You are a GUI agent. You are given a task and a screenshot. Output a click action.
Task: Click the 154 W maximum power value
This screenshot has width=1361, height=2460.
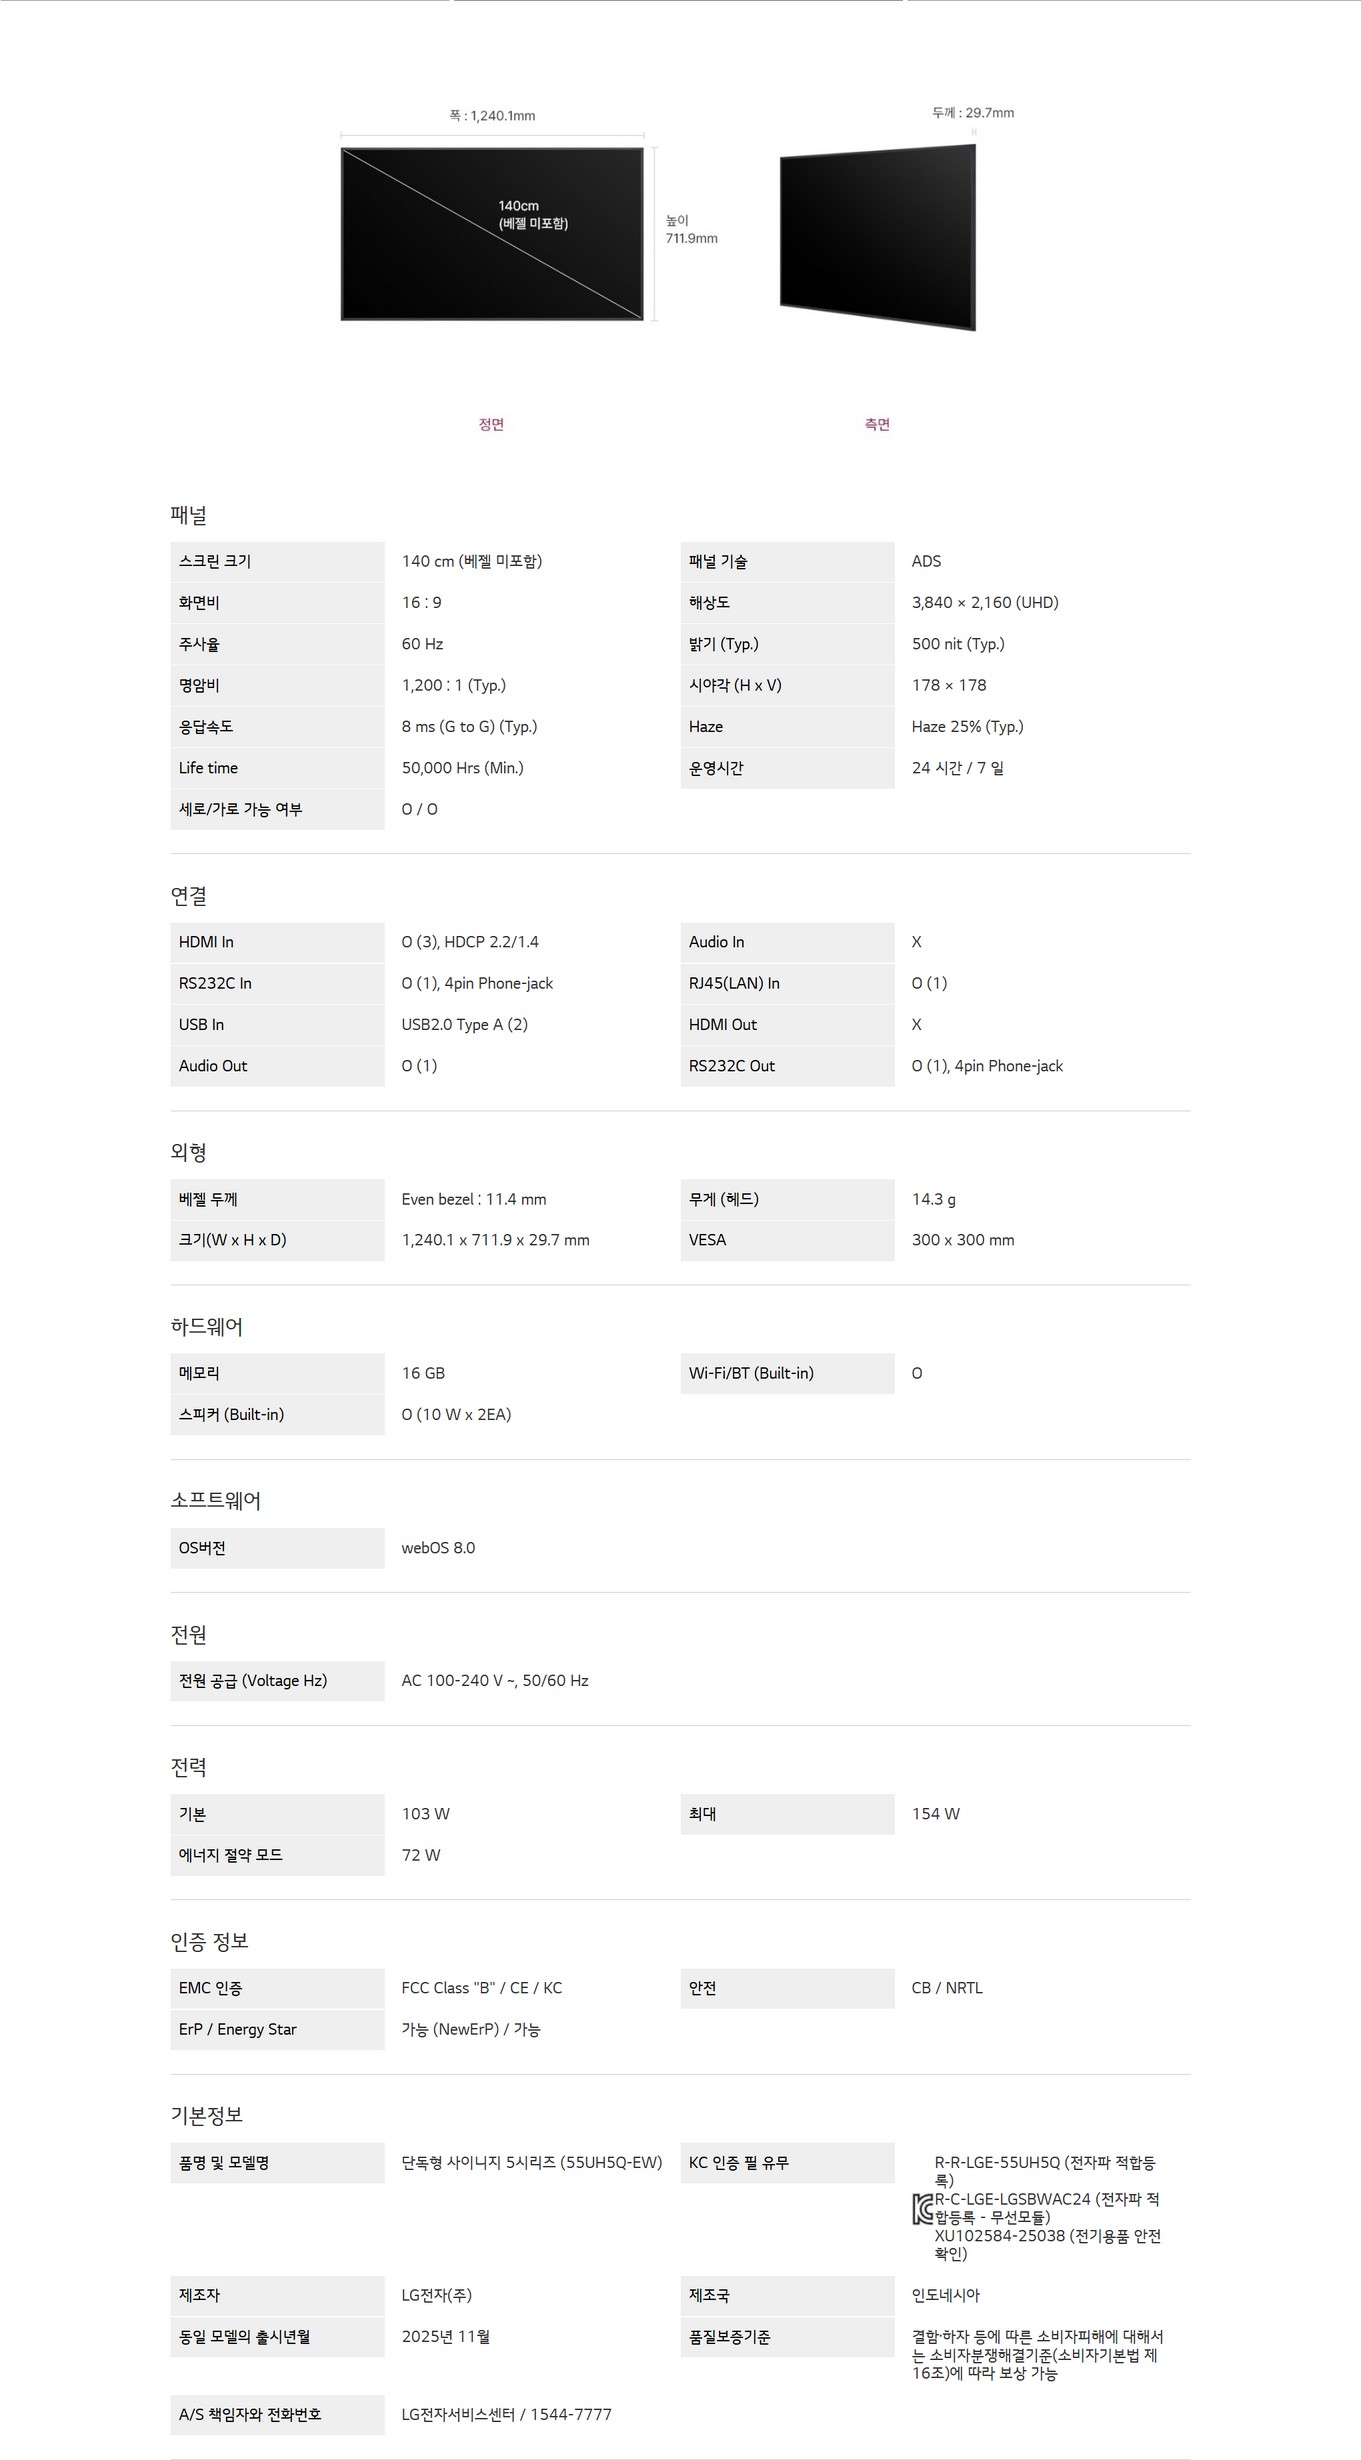click(x=936, y=1814)
